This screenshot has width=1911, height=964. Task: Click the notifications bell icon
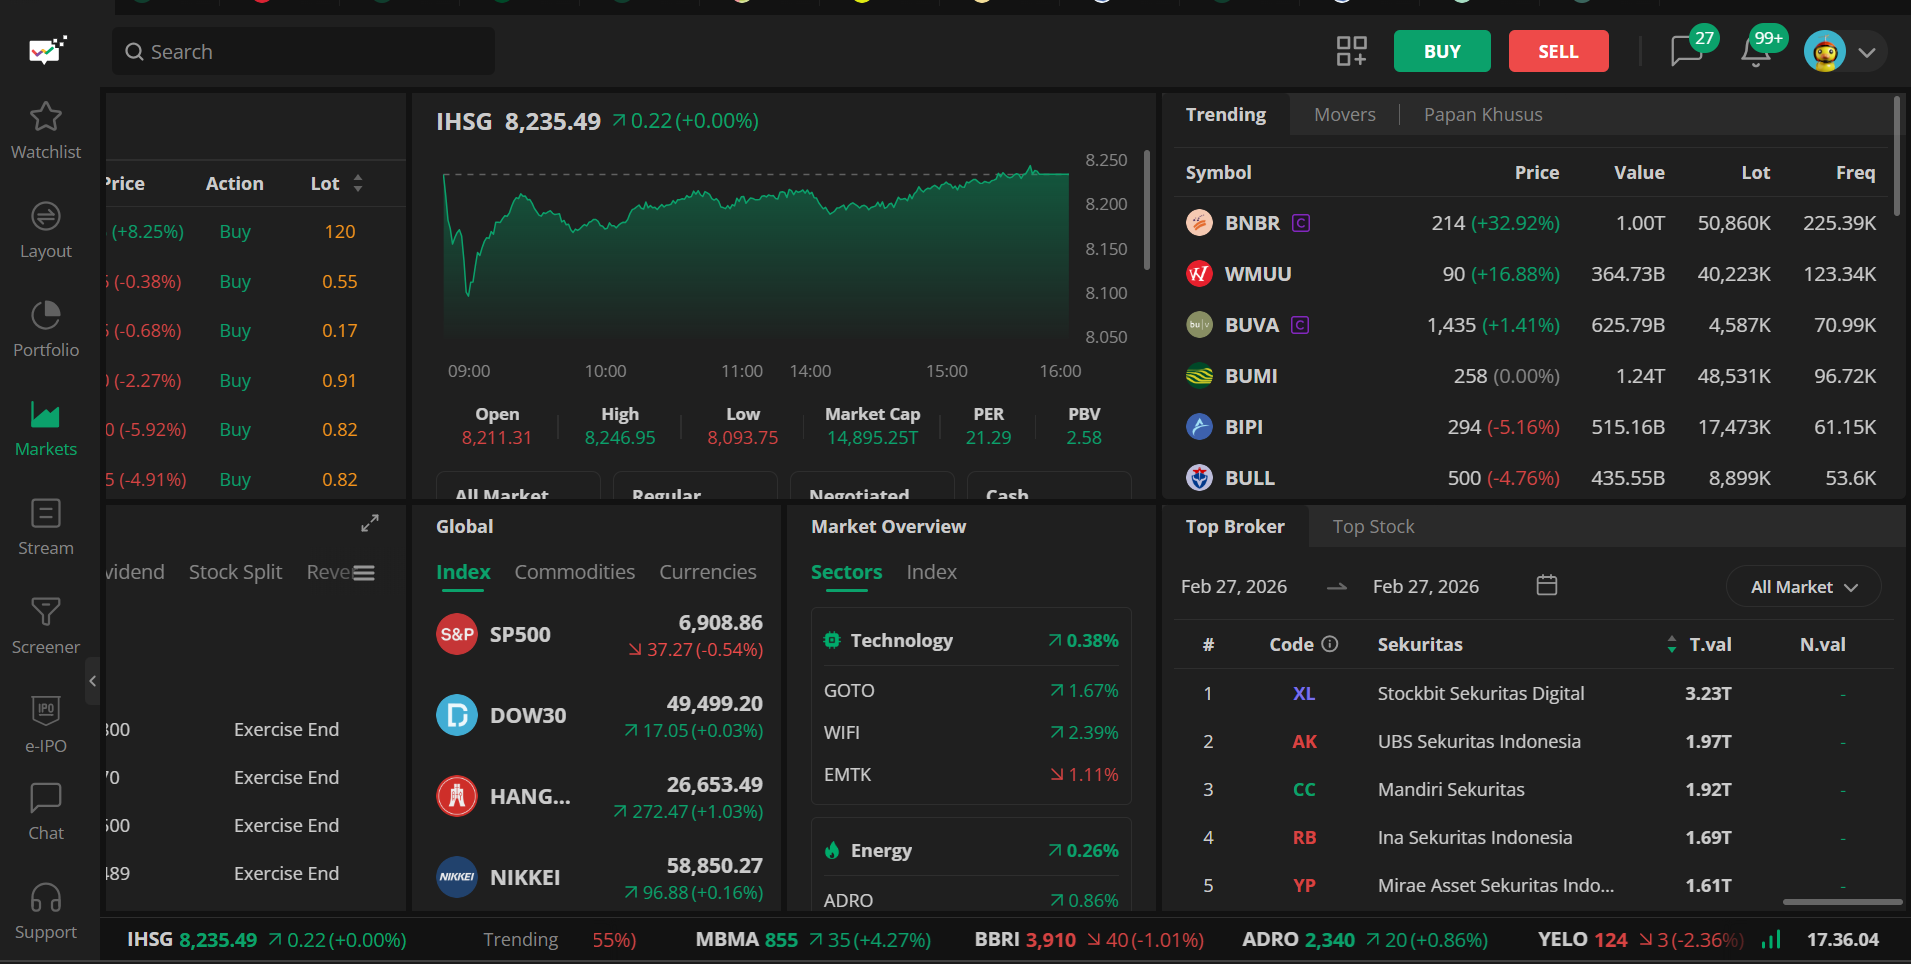click(x=1755, y=51)
